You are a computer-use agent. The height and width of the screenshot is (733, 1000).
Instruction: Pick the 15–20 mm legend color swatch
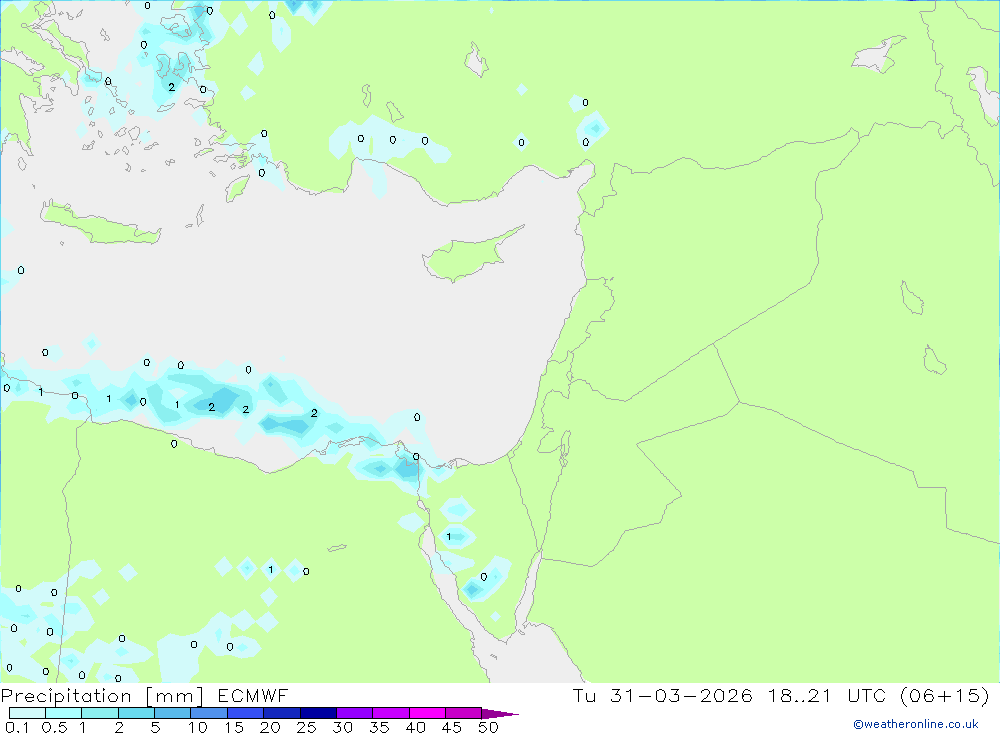click(246, 713)
